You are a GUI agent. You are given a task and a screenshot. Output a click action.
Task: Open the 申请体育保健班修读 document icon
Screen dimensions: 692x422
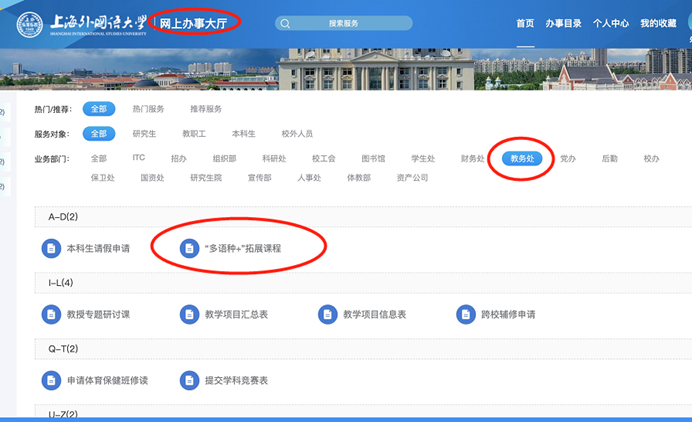pyautogui.click(x=51, y=381)
